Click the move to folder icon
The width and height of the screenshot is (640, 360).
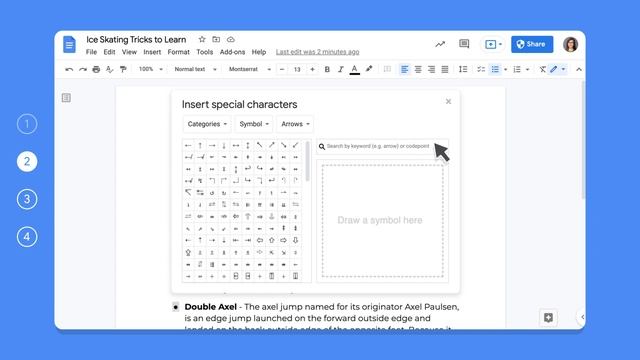pyautogui.click(x=216, y=39)
